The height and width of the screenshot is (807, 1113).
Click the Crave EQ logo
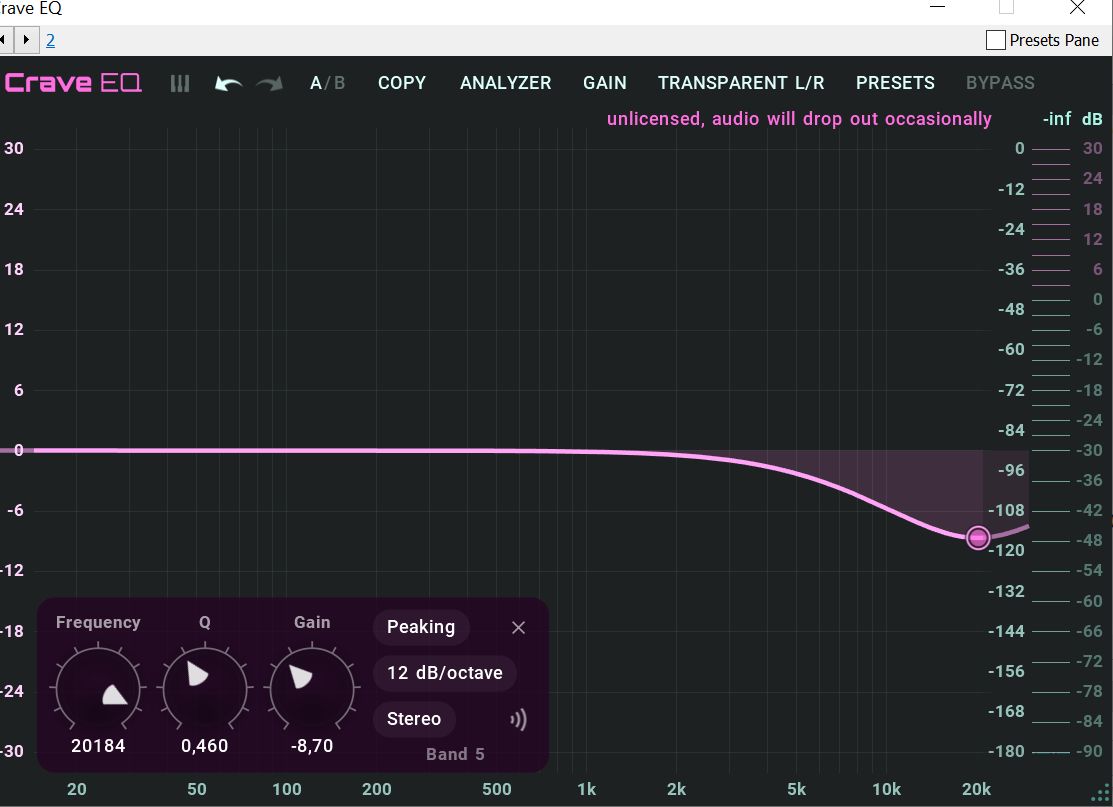(x=73, y=83)
